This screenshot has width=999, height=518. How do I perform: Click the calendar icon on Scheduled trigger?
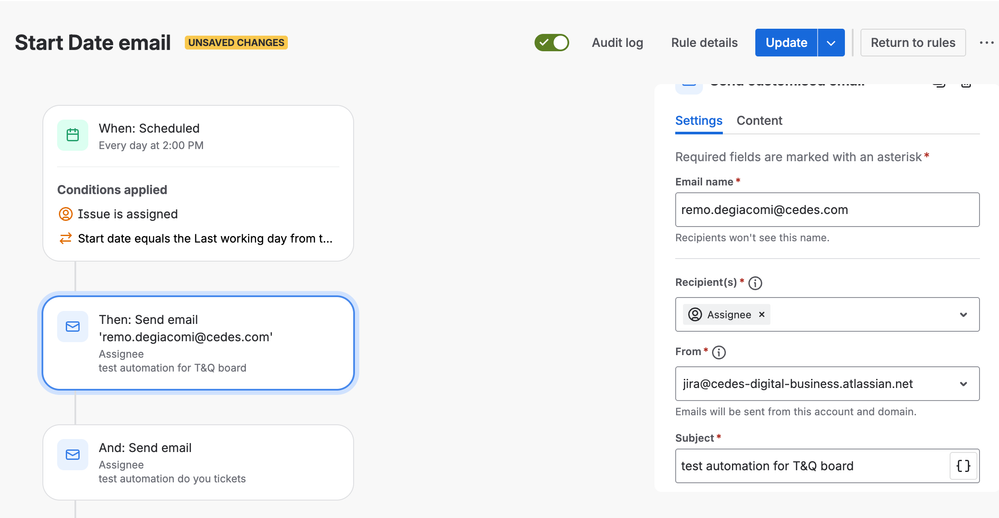pyautogui.click(x=73, y=135)
